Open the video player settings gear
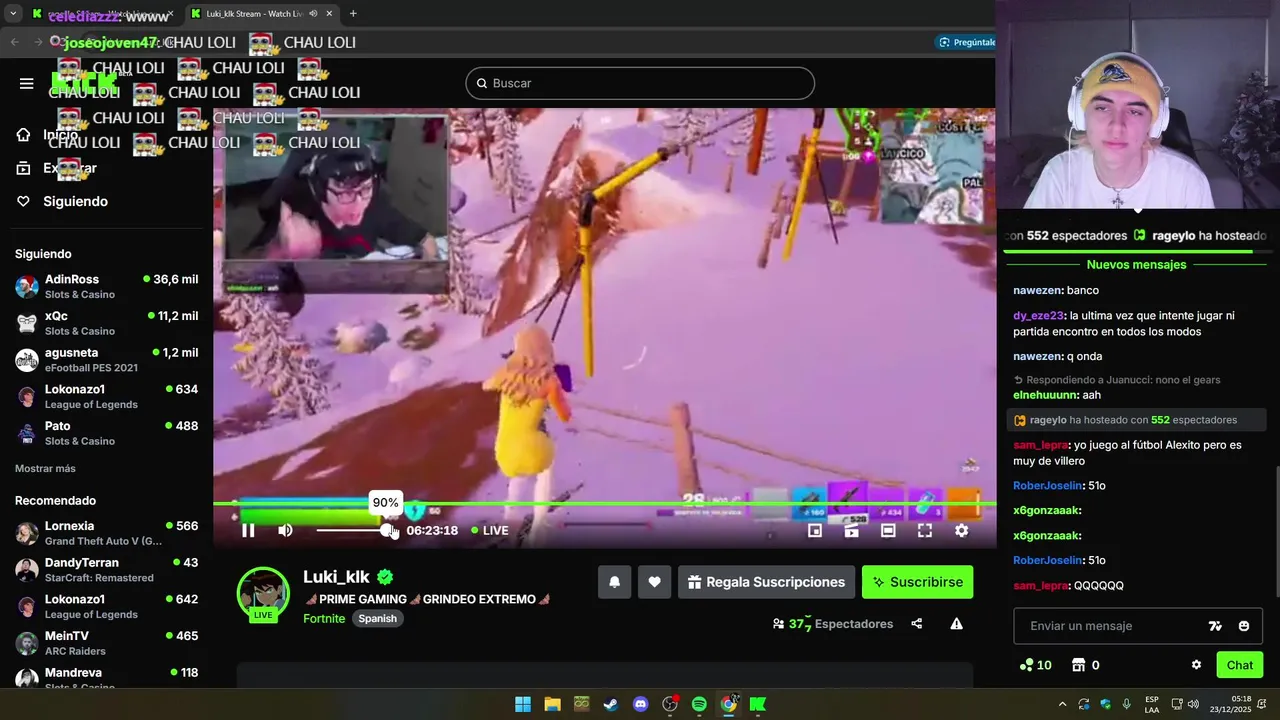 (x=961, y=531)
